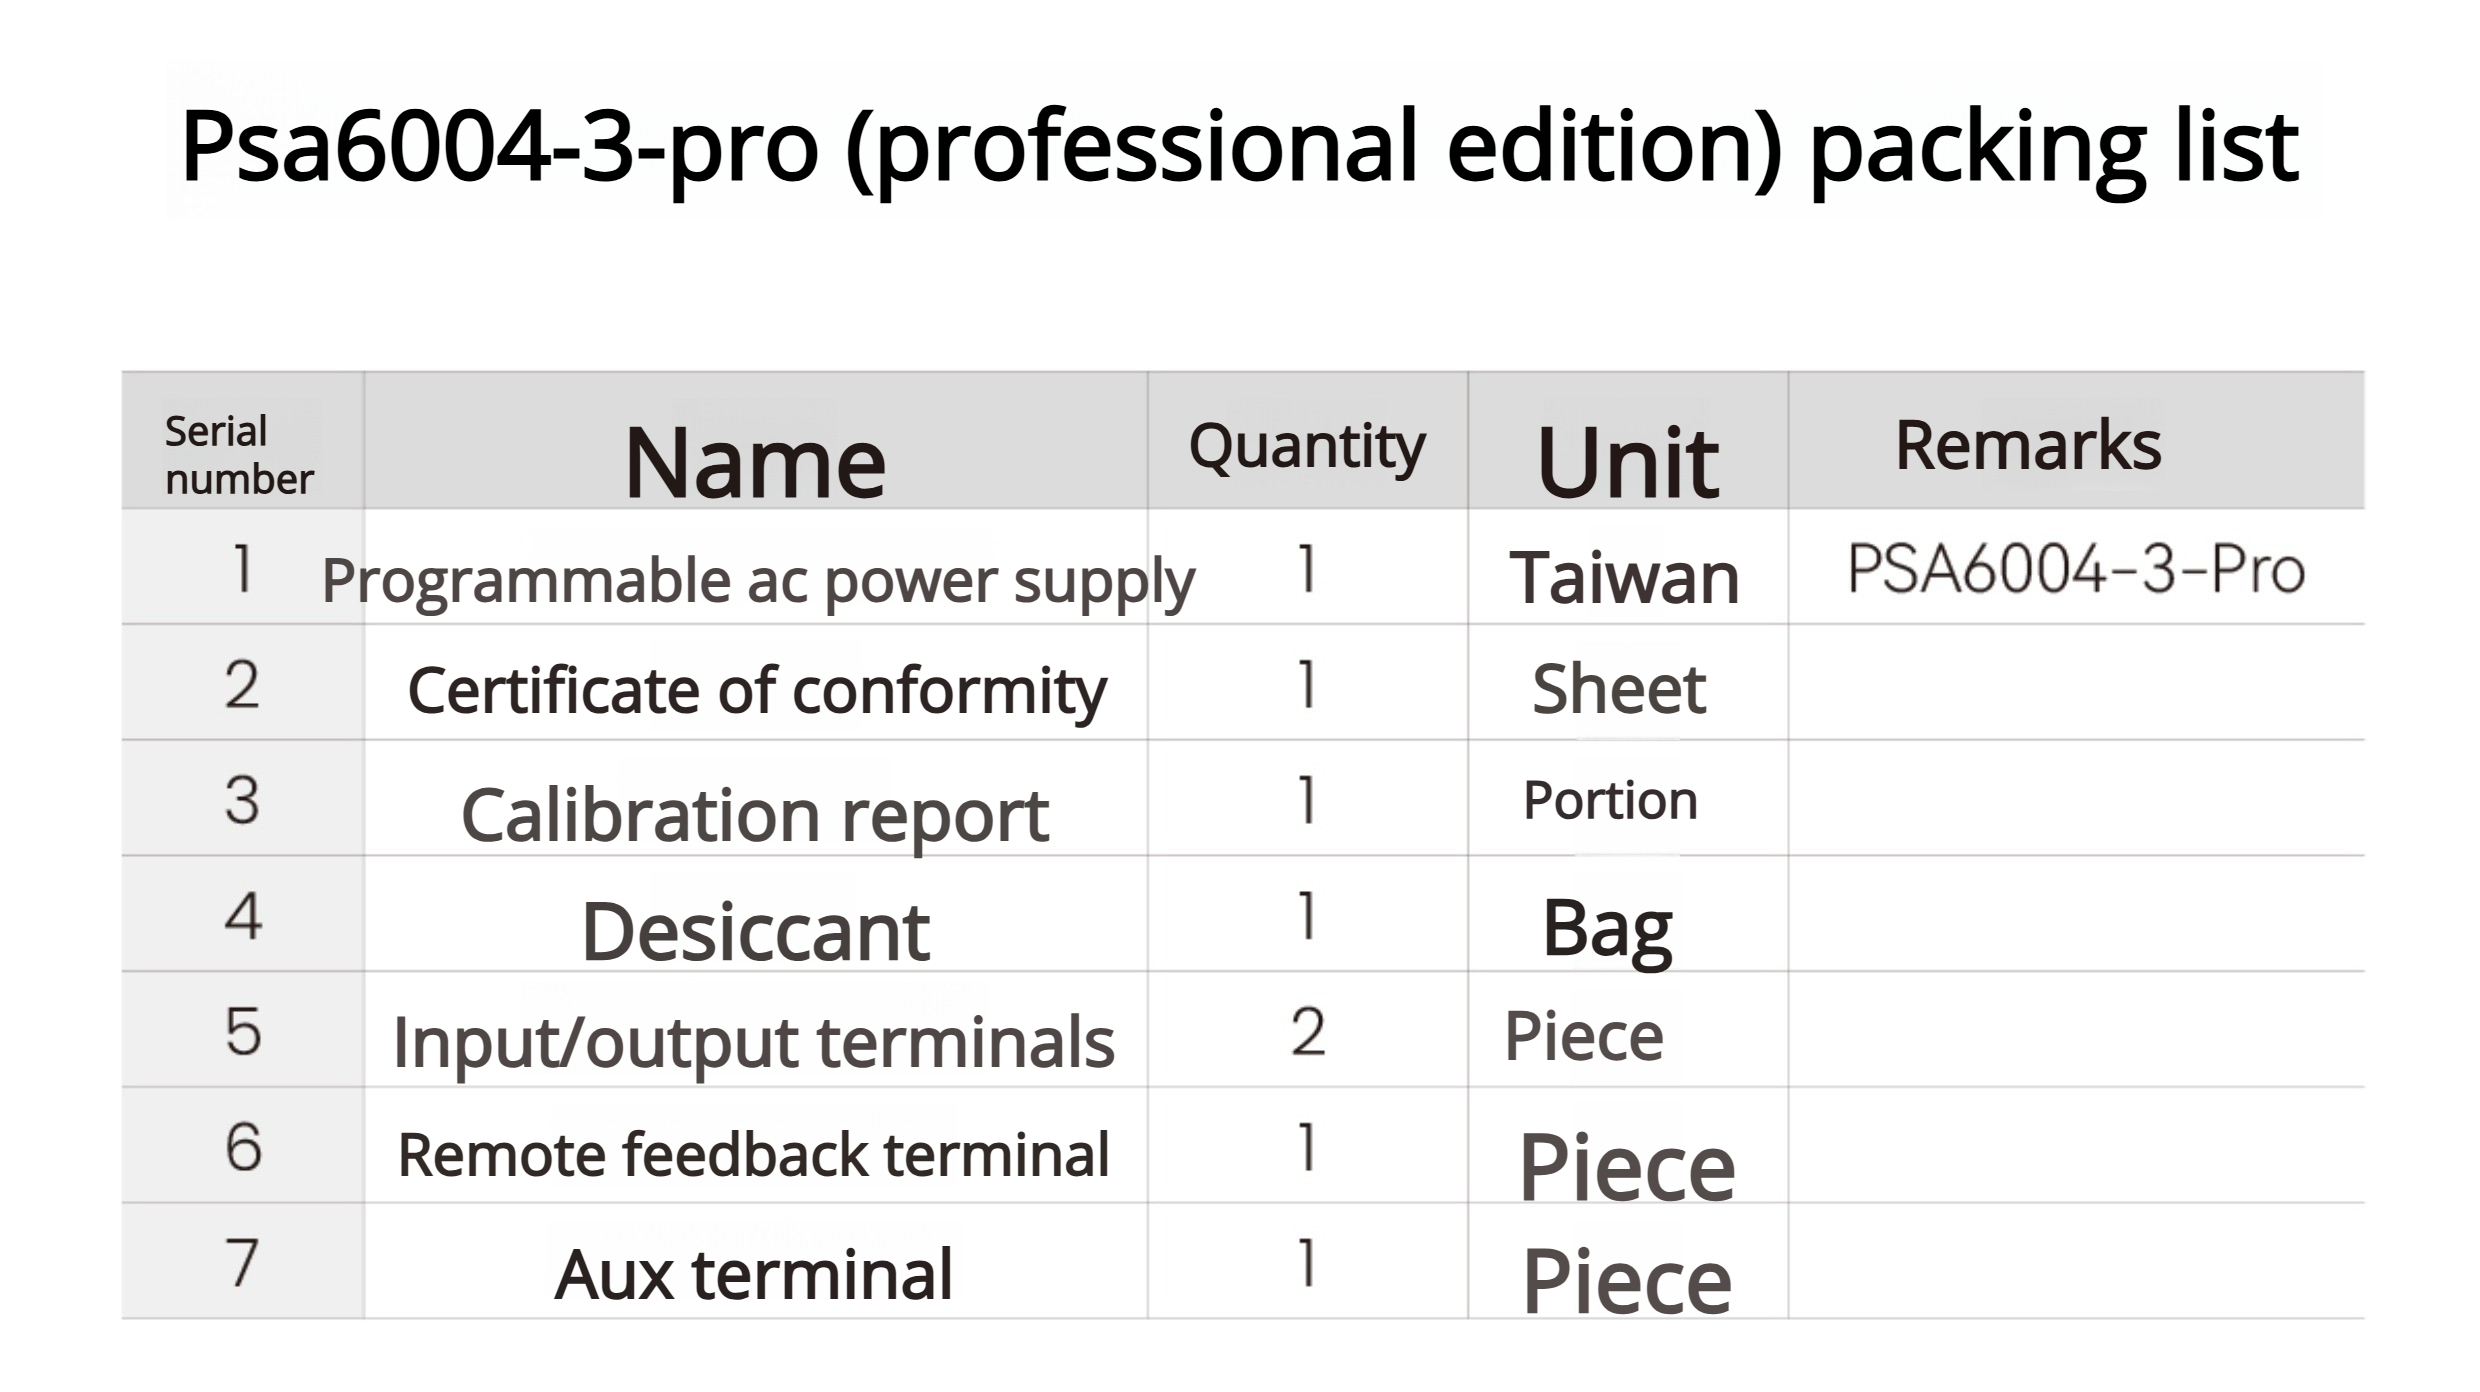Screen dimensions: 2480x1392
Task: Click the "Aux terminal" cell
Action: [x=753, y=1274]
